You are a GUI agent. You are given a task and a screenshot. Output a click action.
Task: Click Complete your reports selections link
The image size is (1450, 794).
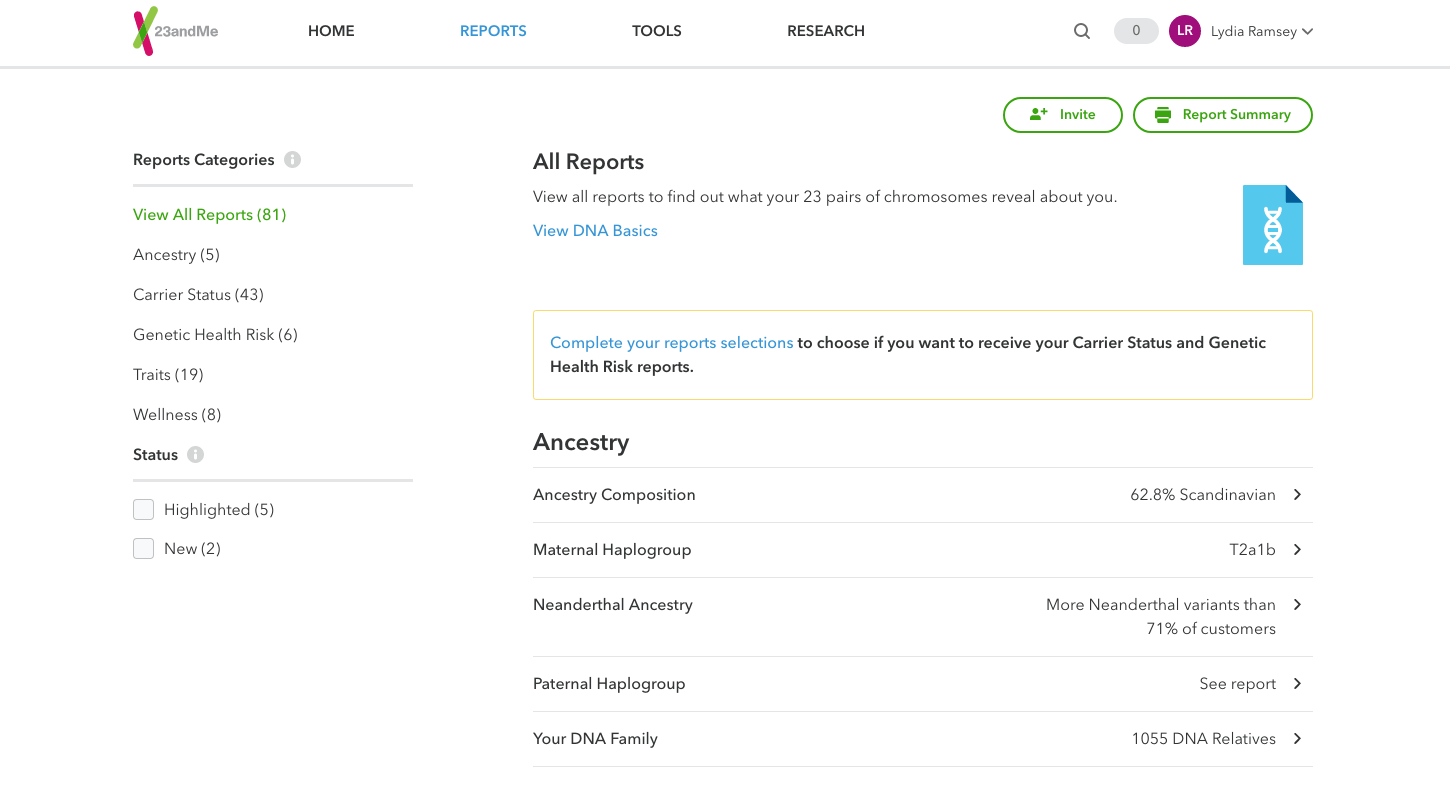tap(672, 343)
